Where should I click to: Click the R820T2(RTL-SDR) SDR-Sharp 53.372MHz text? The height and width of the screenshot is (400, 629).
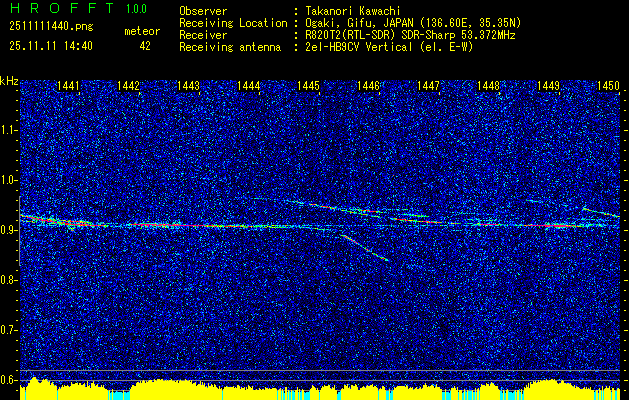pos(409,35)
